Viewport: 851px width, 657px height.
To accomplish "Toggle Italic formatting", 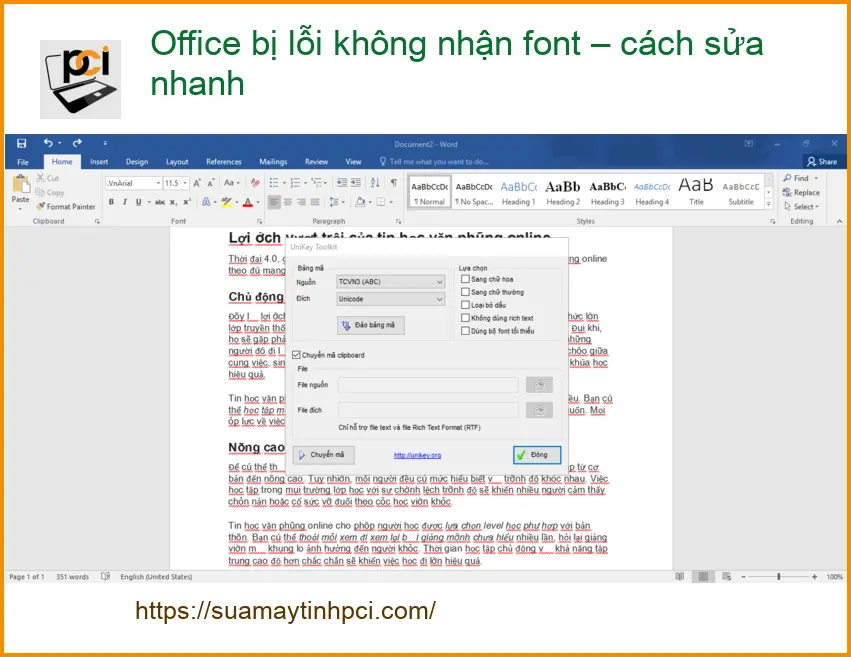I will [x=125, y=202].
